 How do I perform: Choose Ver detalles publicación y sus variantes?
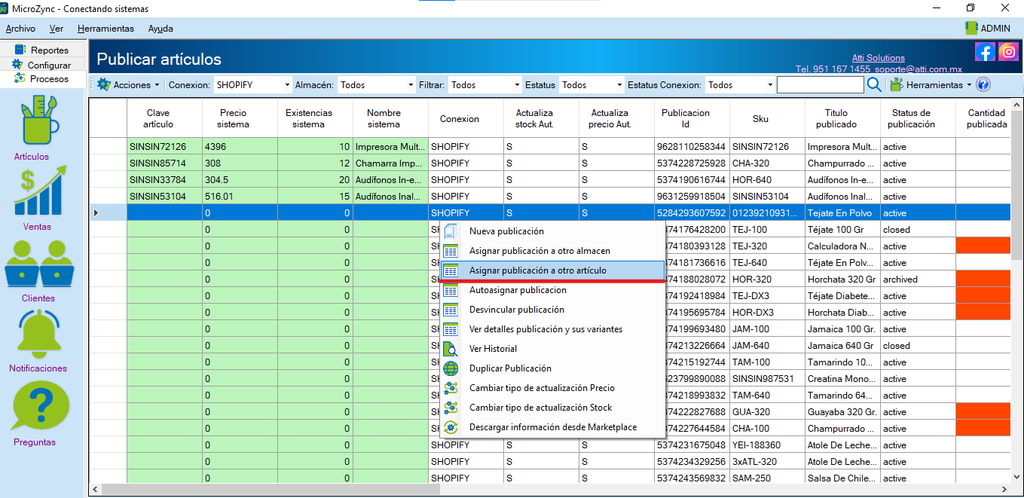[552, 329]
